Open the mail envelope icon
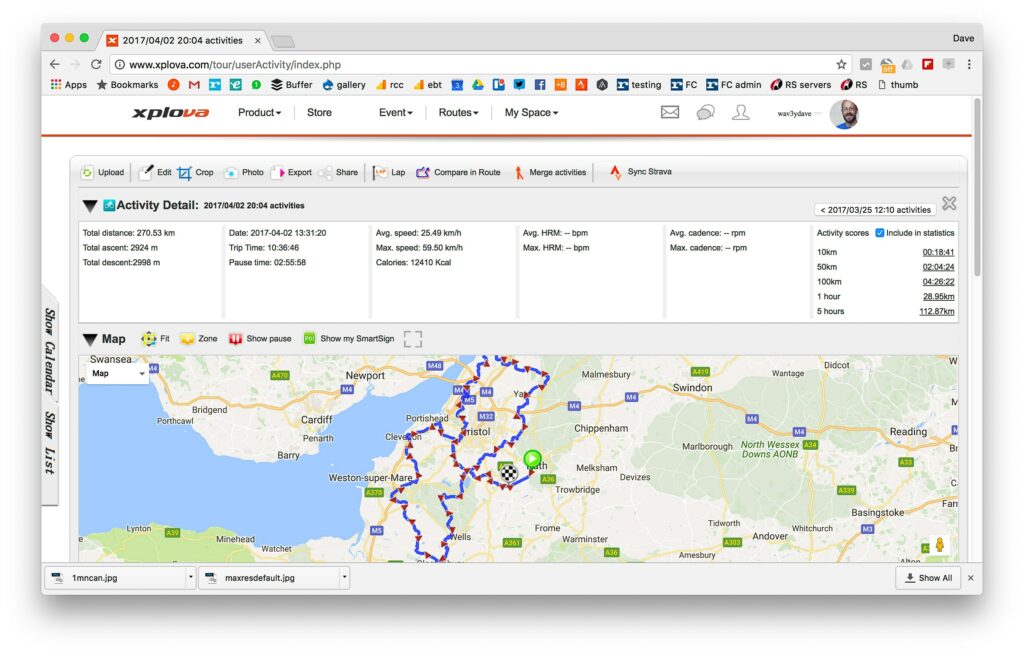 pyautogui.click(x=669, y=112)
